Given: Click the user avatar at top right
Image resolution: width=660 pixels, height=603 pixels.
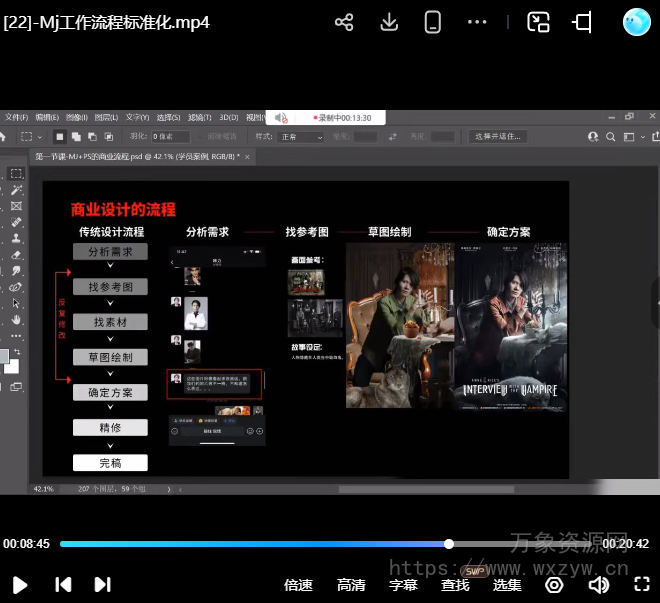Looking at the screenshot, I should [636, 22].
